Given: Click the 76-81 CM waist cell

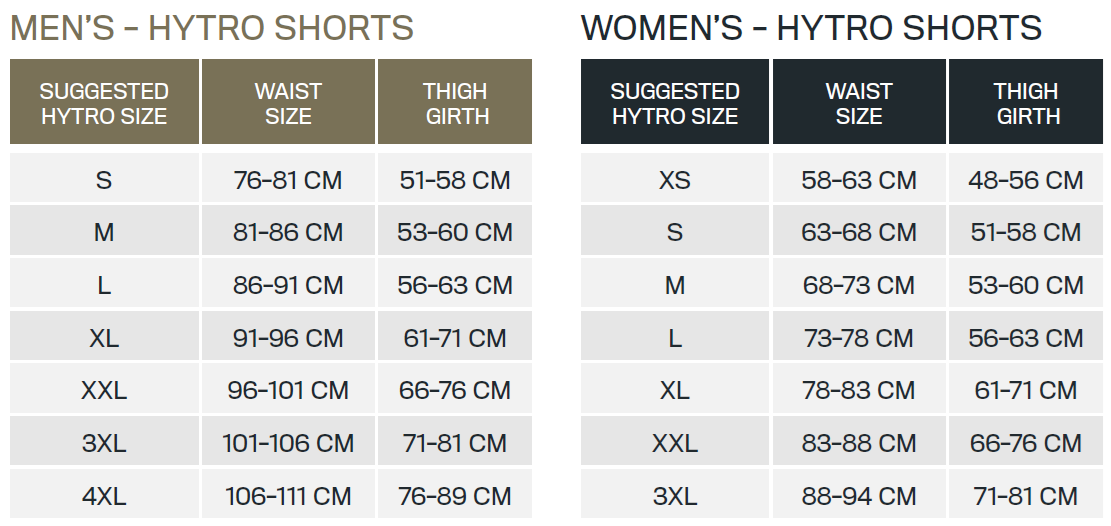Looking at the screenshot, I should [288, 180].
